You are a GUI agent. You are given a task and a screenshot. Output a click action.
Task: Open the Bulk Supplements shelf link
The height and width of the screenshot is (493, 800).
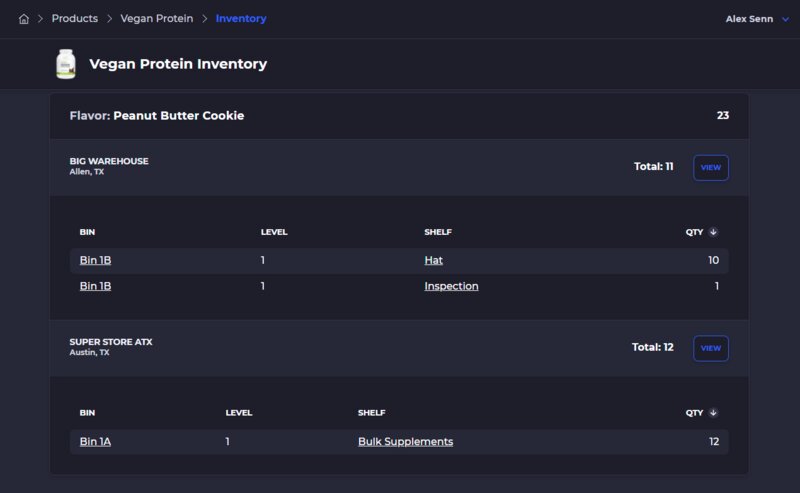click(x=405, y=441)
